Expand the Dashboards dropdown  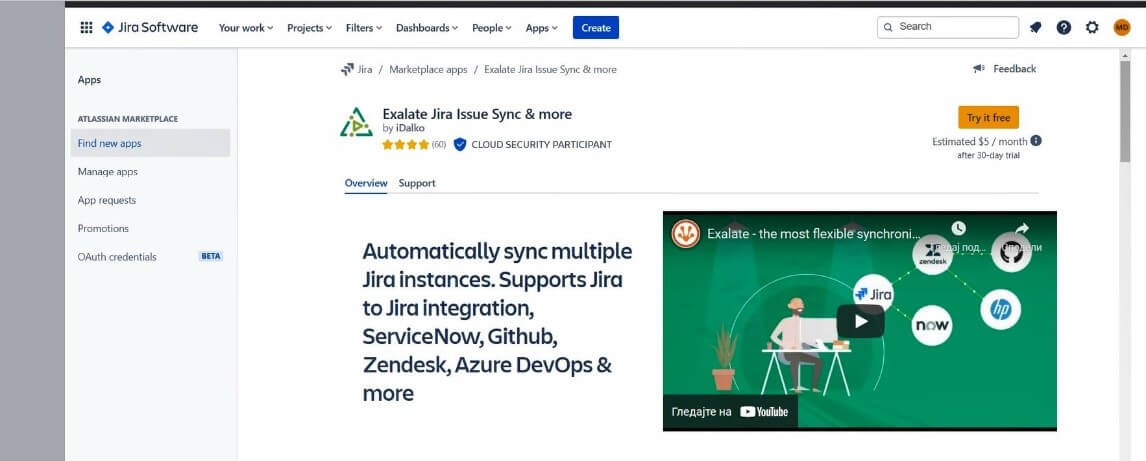(427, 28)
